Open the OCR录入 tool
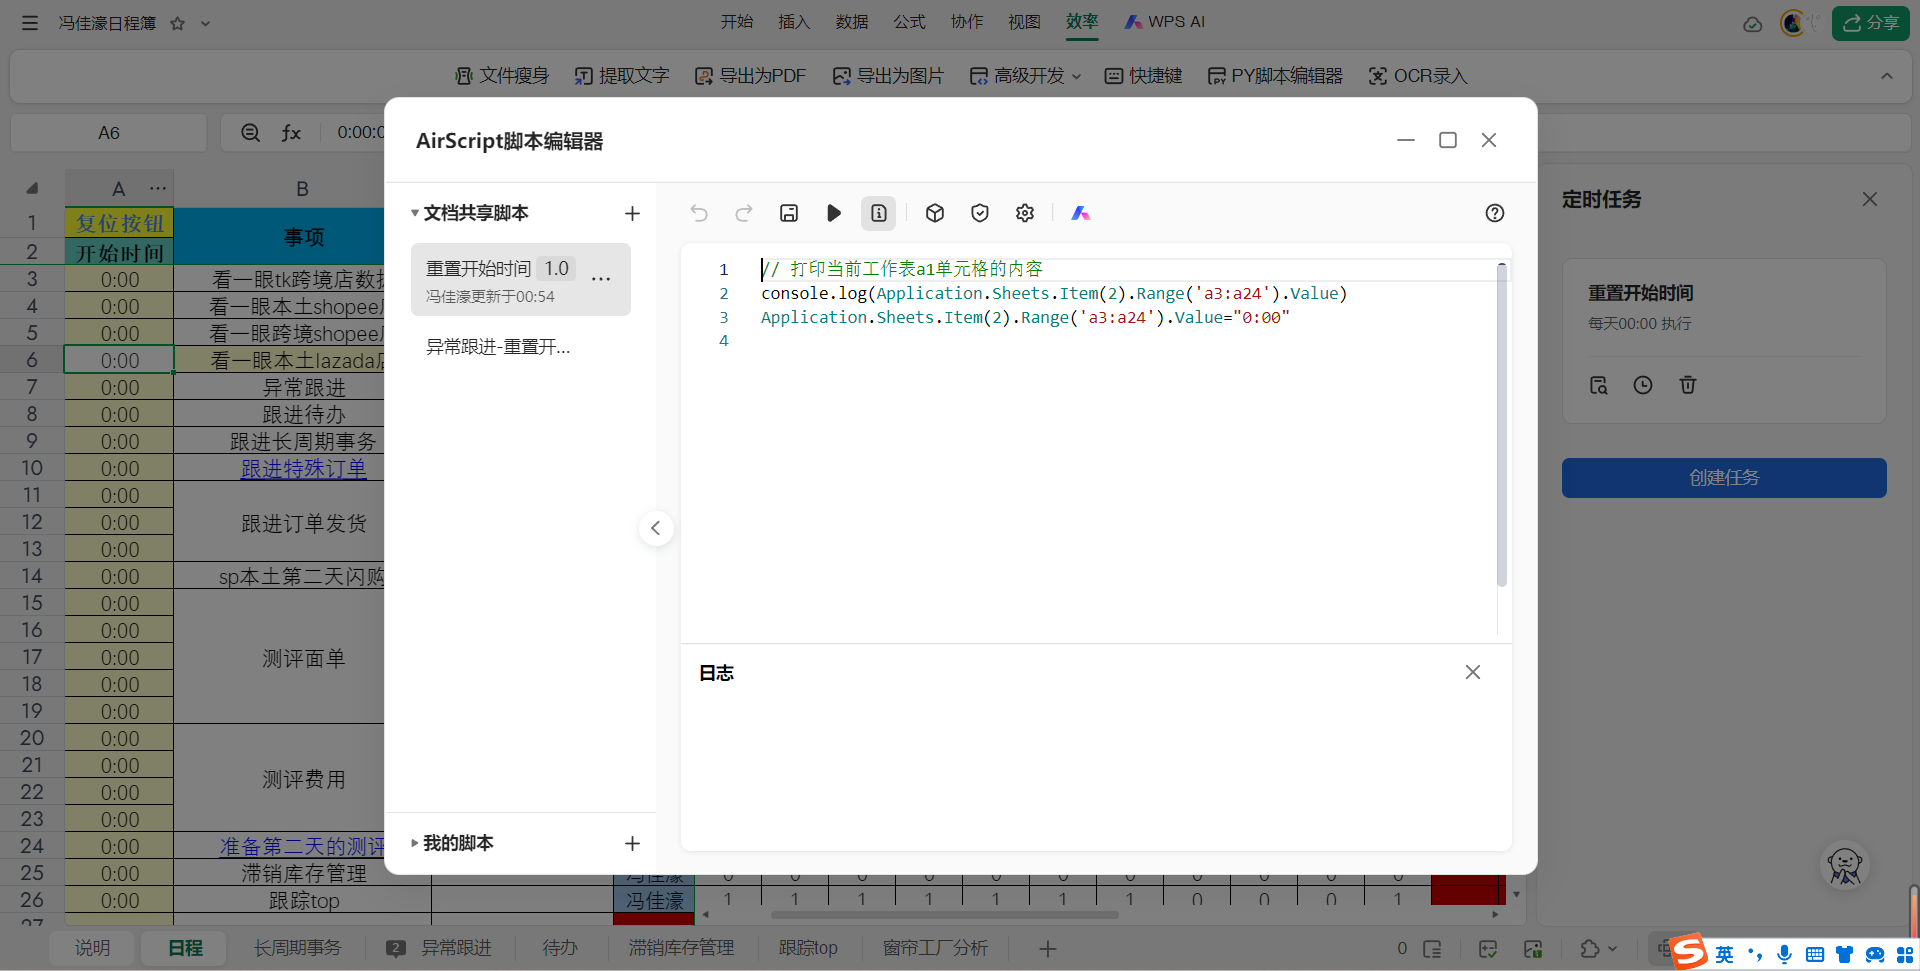This screenshot has width=1920, height=971. pyautogui.click(x=1418, y=76)
